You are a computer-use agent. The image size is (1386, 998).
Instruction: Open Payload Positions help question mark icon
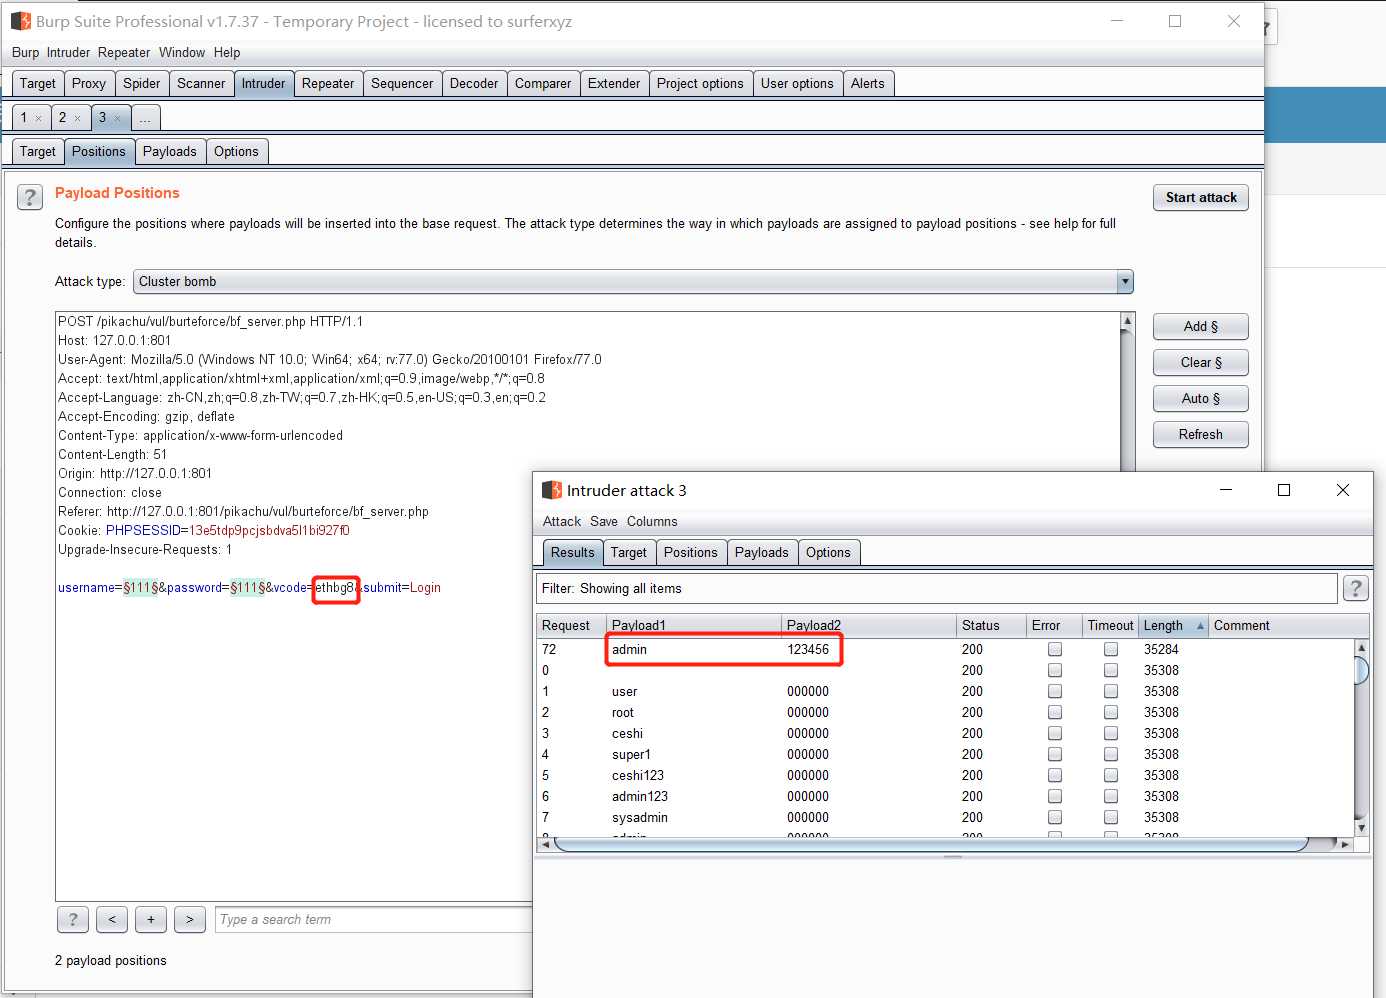tap(30, 197)
